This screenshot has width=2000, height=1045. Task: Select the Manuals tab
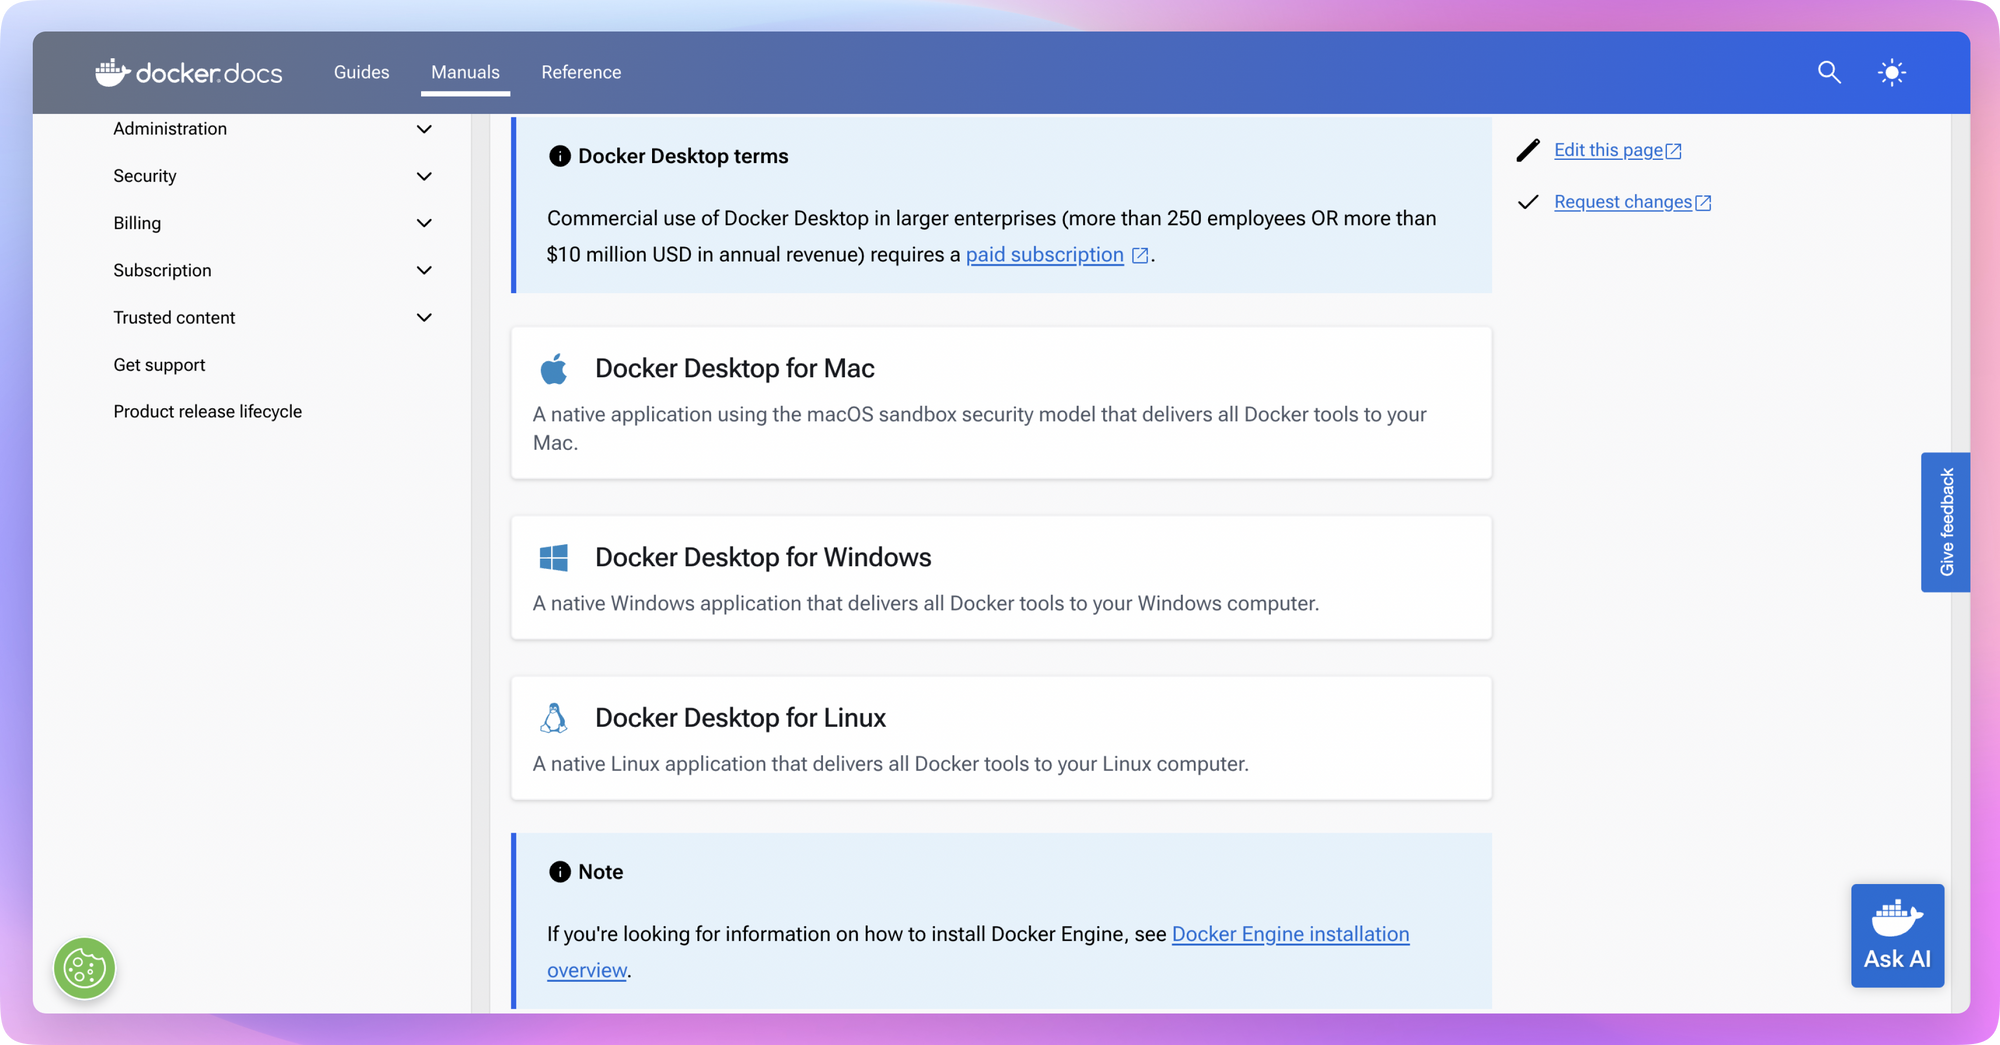point(465,72)
